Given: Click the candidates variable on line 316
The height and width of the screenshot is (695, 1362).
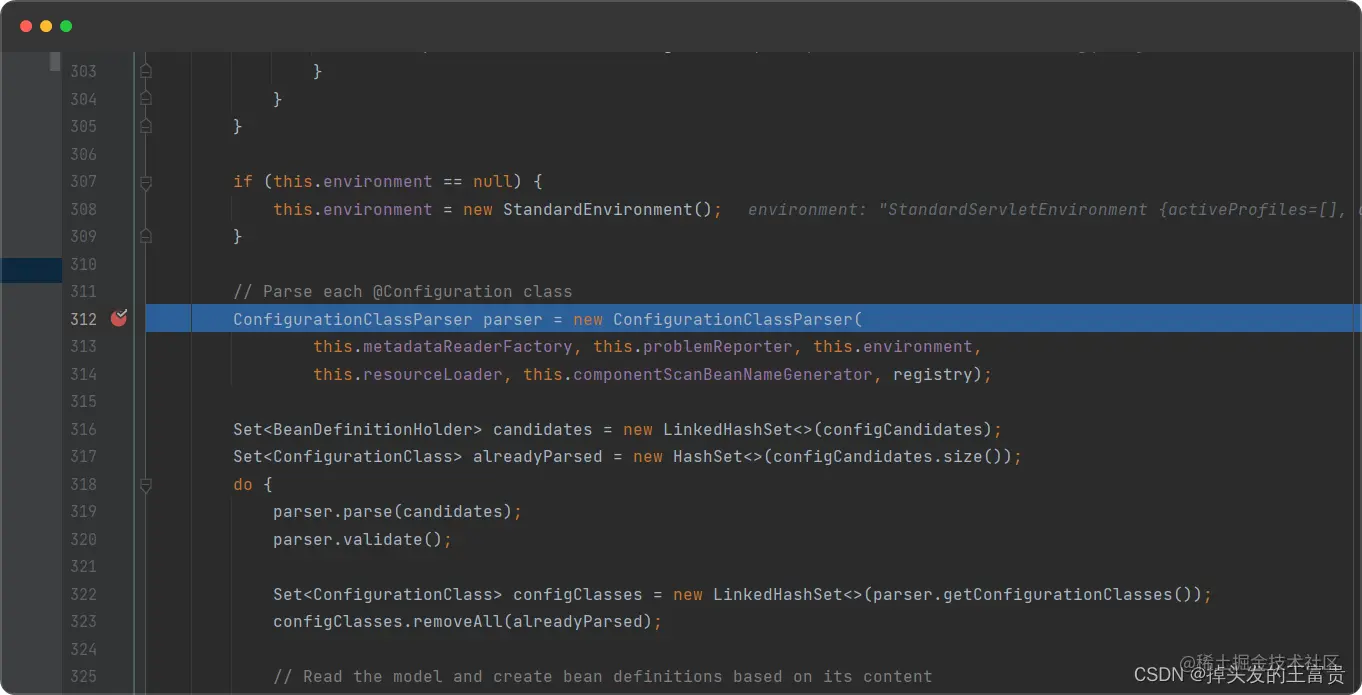Looking at the screenshot, I should pyautogui.click(x=543, y=429).
